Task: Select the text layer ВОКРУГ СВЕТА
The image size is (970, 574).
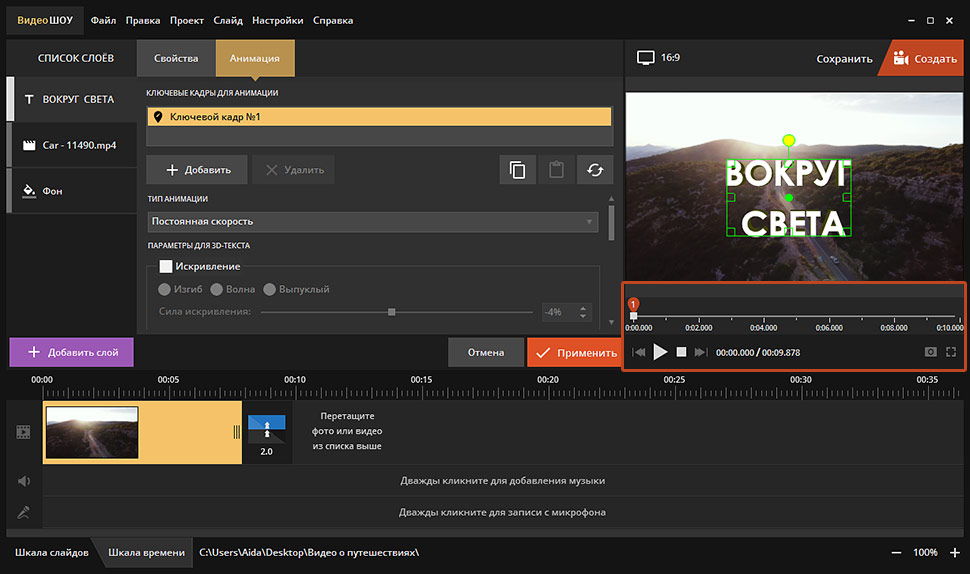Action: pos(72,99)
